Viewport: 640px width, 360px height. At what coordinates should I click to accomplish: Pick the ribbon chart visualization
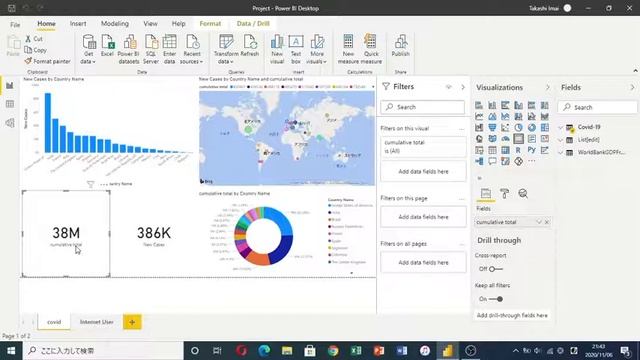click(544, 116)
